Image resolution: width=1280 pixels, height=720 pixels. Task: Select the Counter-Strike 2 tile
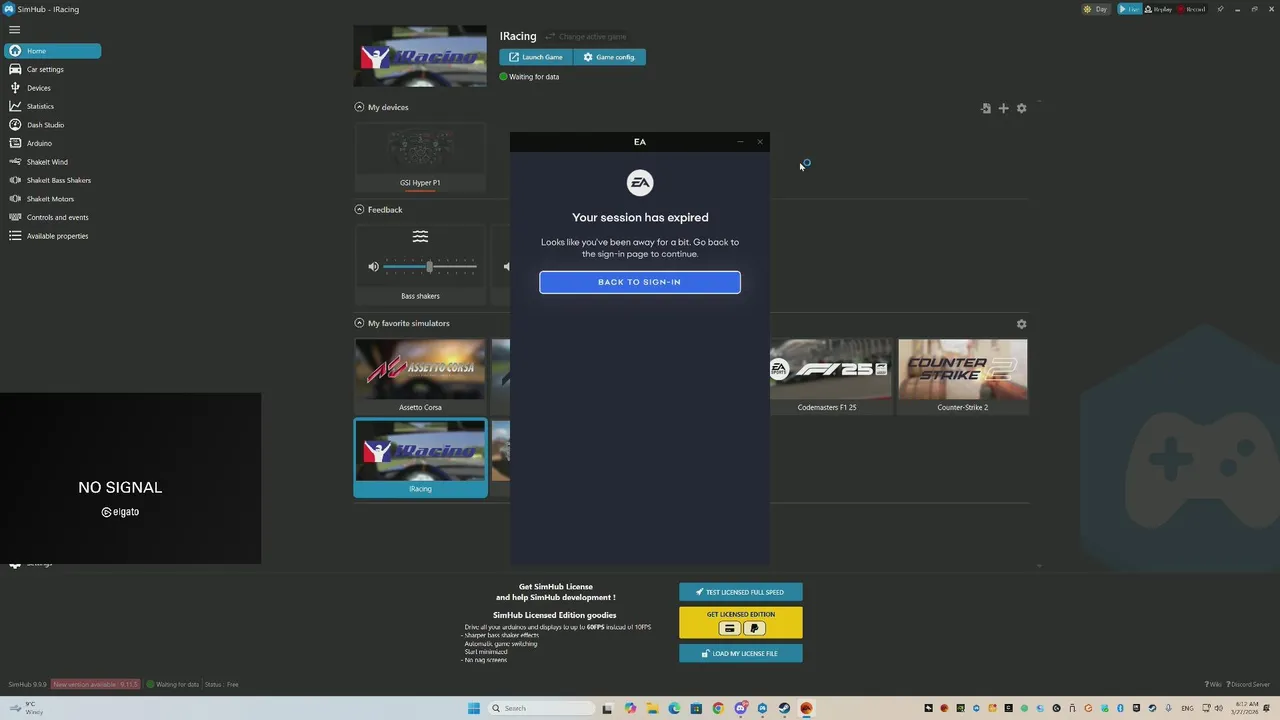point(962,376)
